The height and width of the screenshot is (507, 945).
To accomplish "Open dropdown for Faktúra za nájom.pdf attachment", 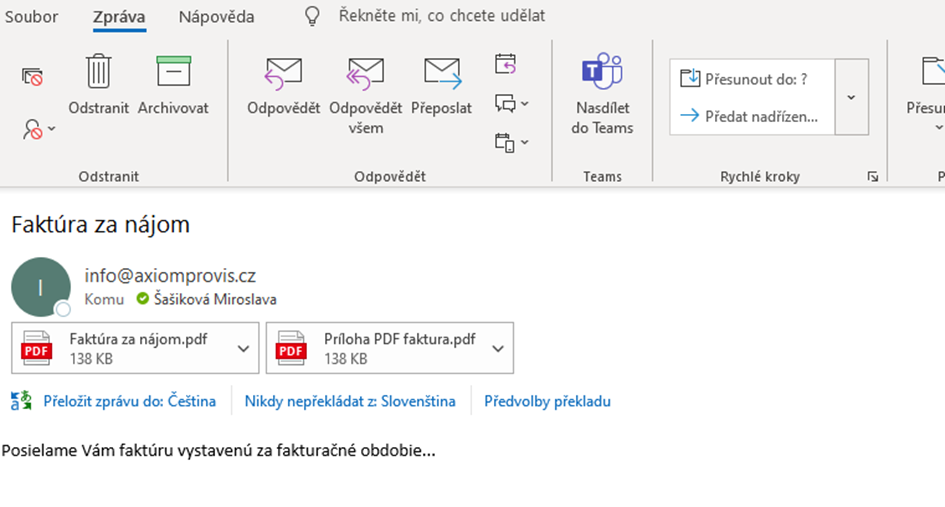I will click(x=243, y=348).
